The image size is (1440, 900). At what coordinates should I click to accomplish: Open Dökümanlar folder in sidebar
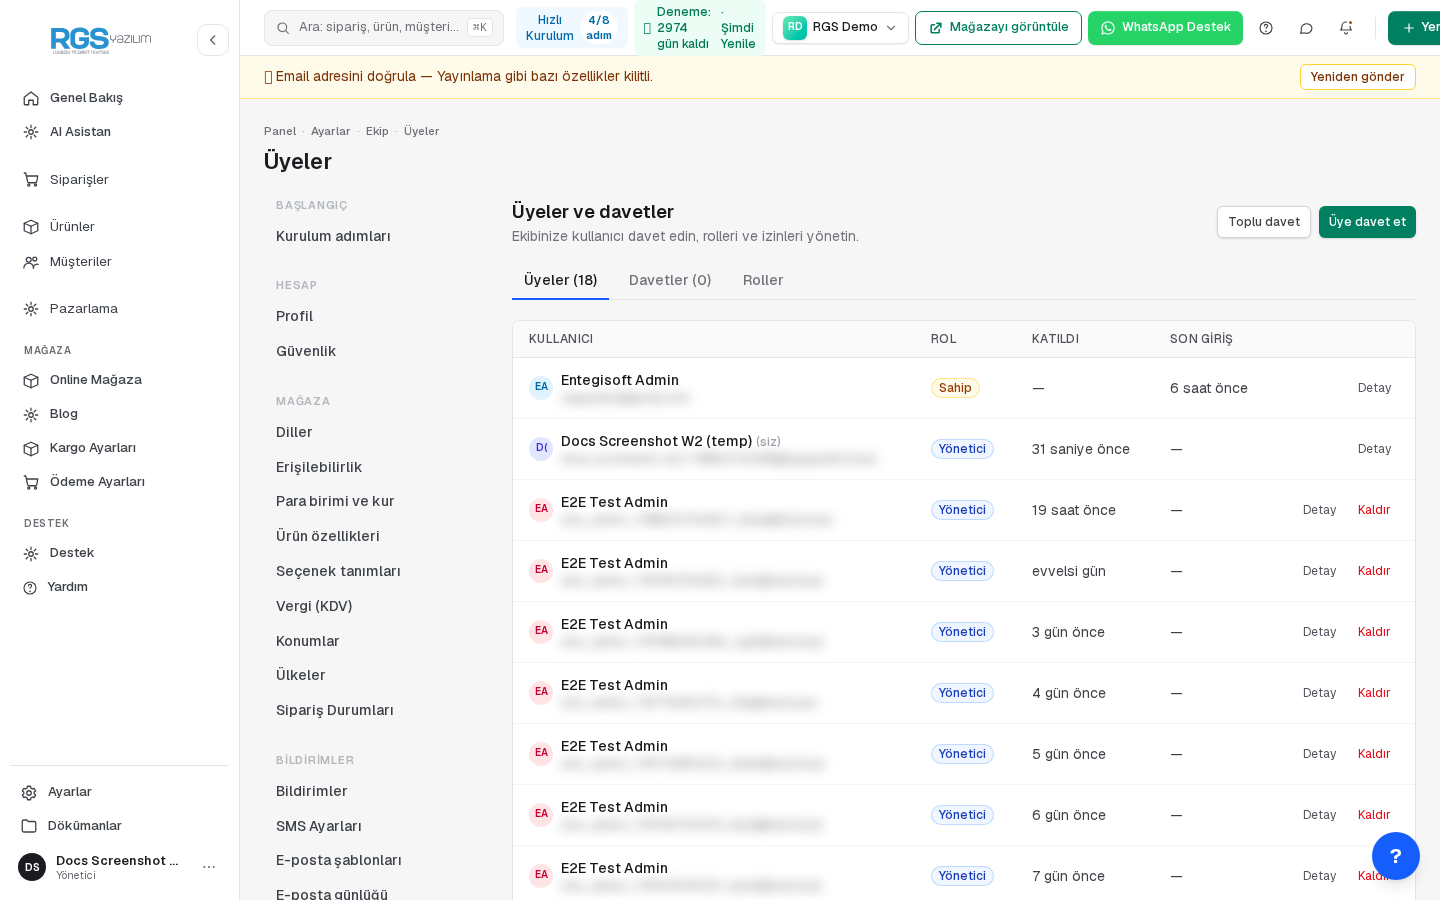click(x=85, y=826)
